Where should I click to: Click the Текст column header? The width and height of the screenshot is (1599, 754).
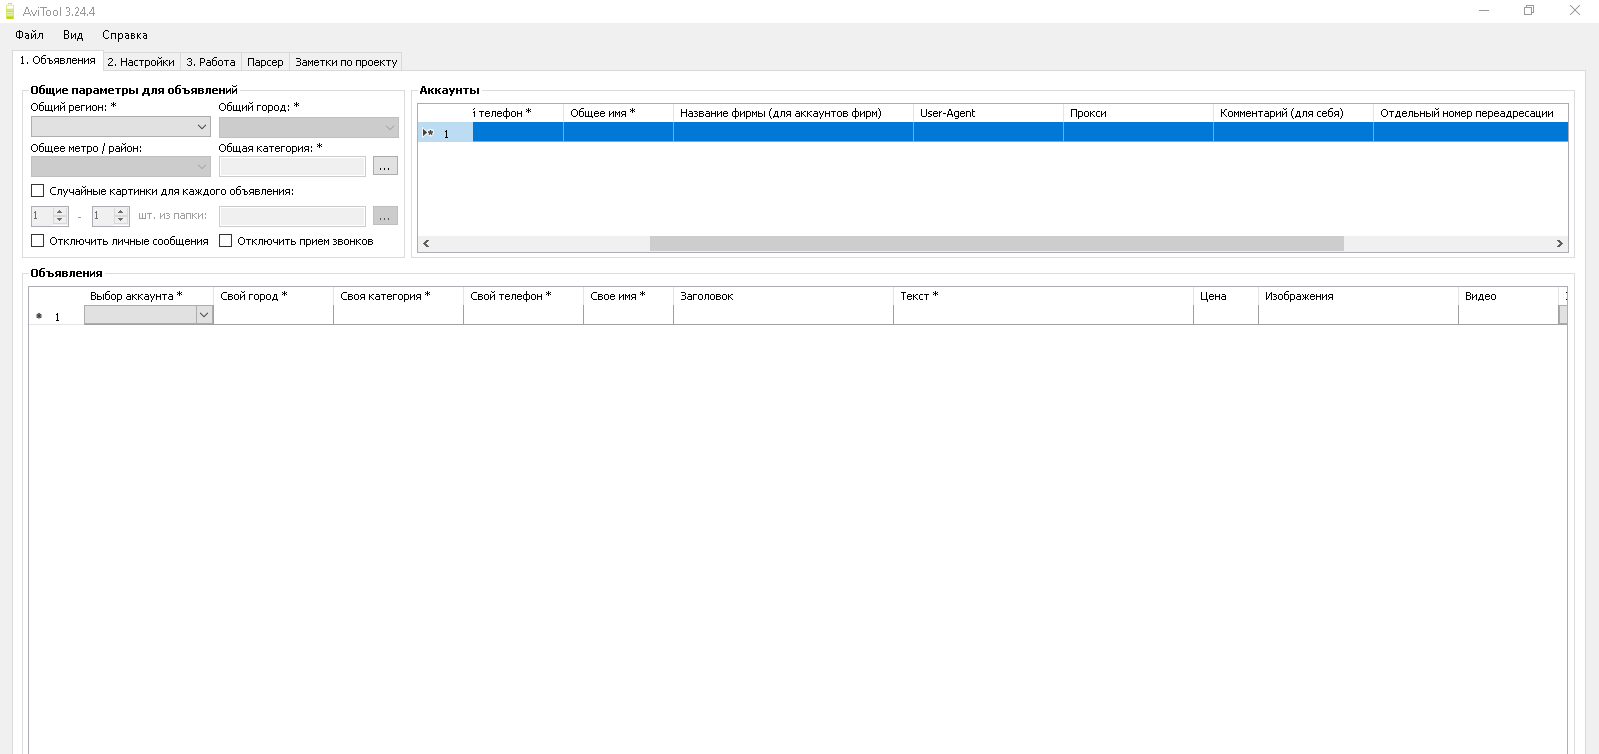(1043, 296)
